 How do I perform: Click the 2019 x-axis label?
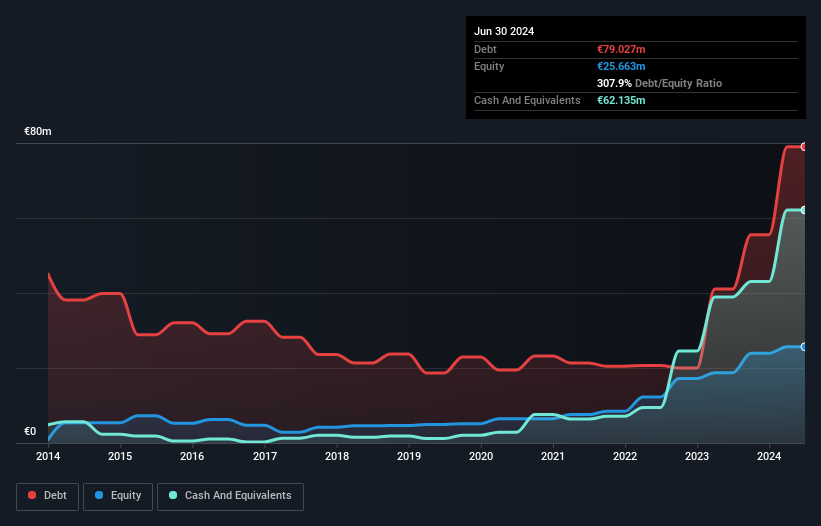[409, 456]
